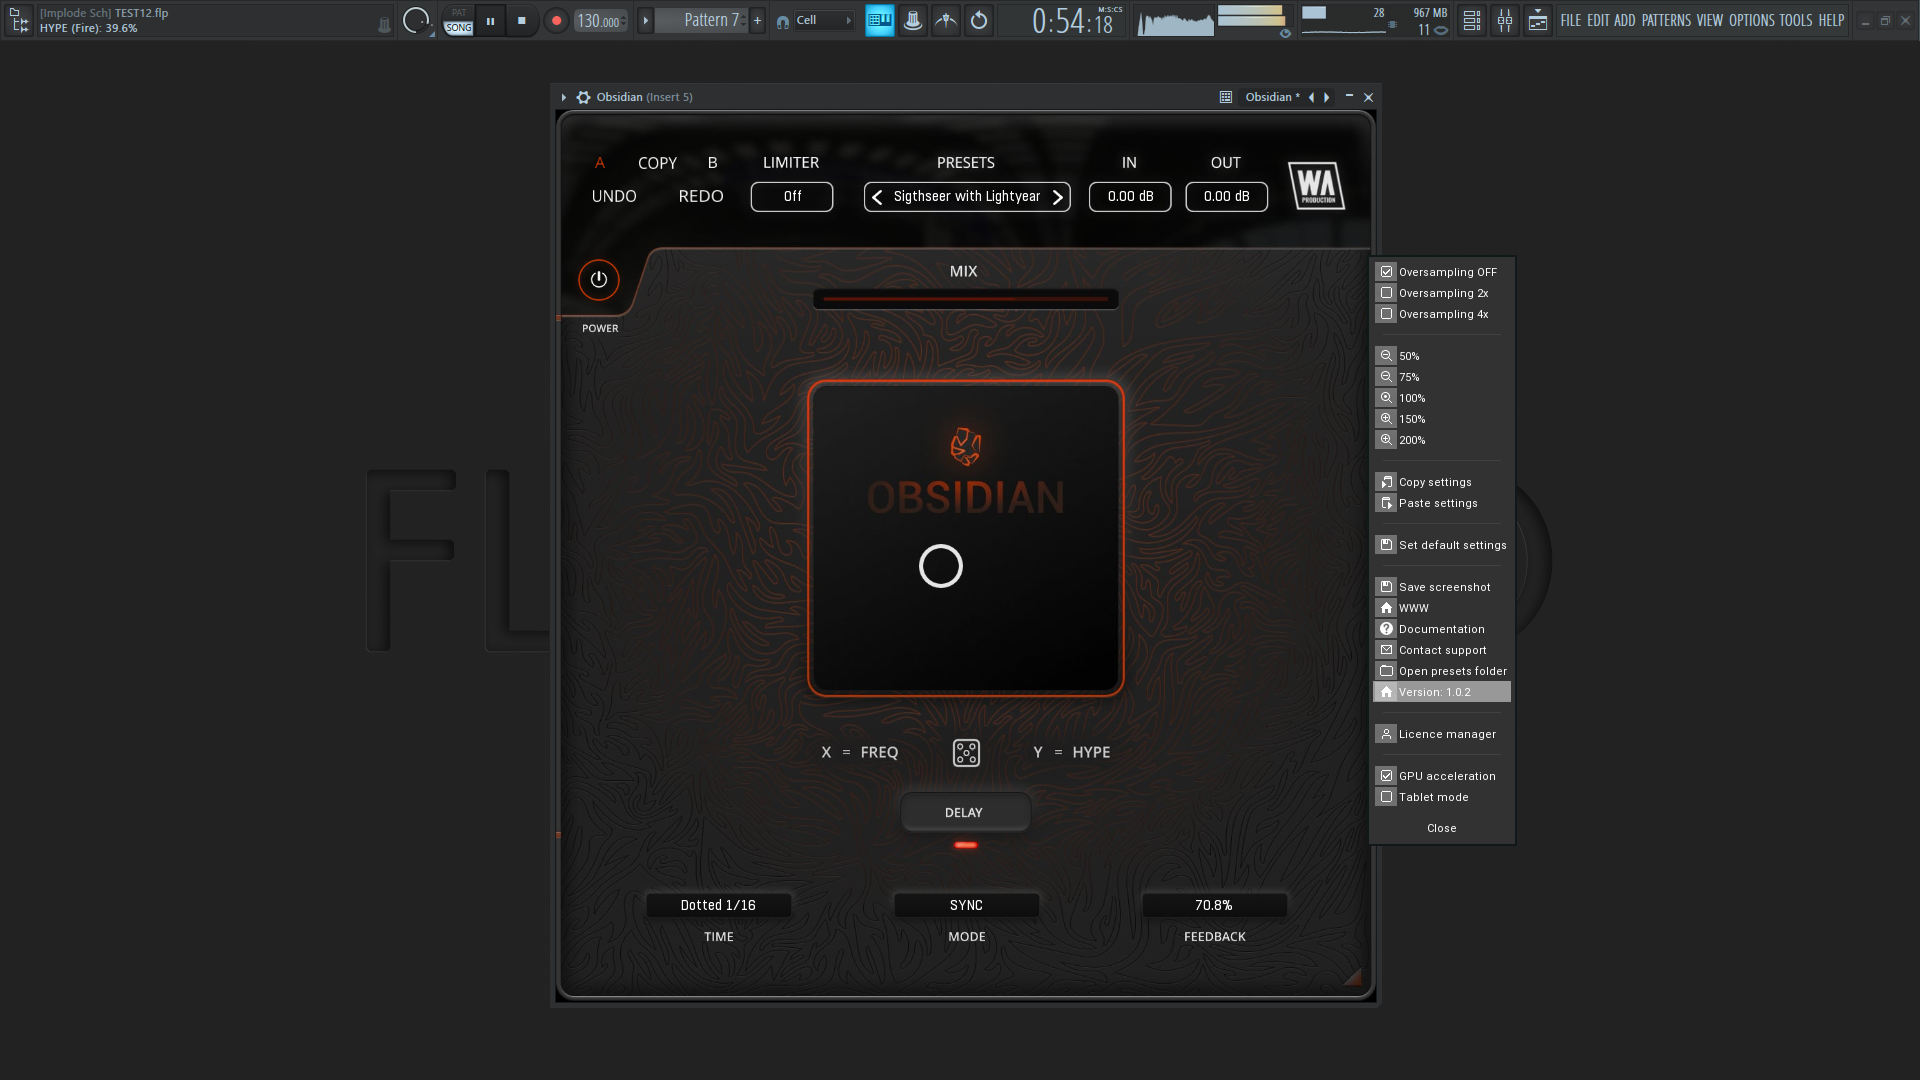This screenshot has width=1920, height=1080.
Task: Enable Oversampling 2x
Action: pos(1386,293)
